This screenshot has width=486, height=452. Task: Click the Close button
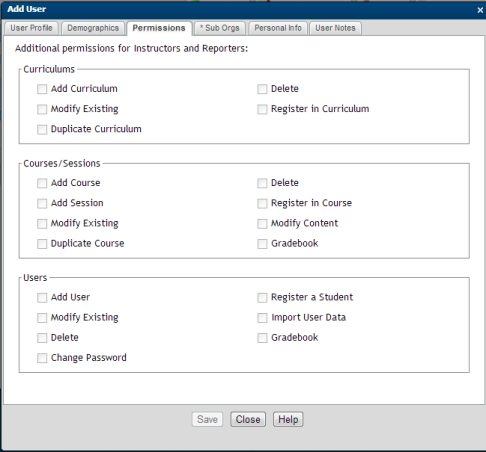(x=248, y=419)
